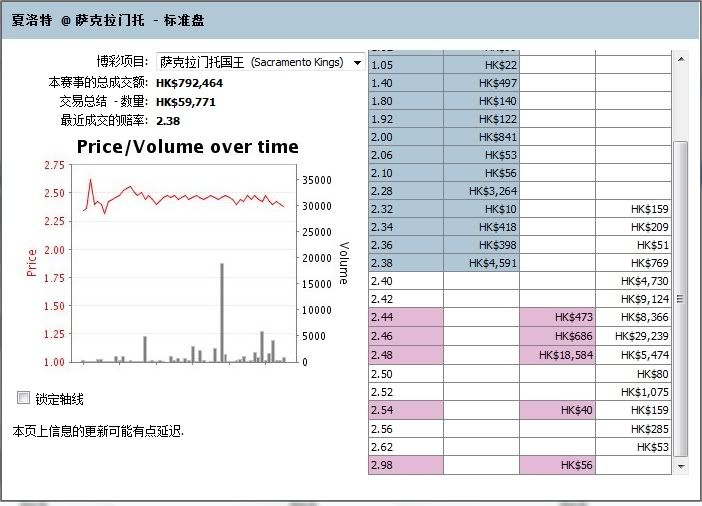Click the odds table scroll up arrow
This screenshot has width=702, height=506.
[682, 59]
